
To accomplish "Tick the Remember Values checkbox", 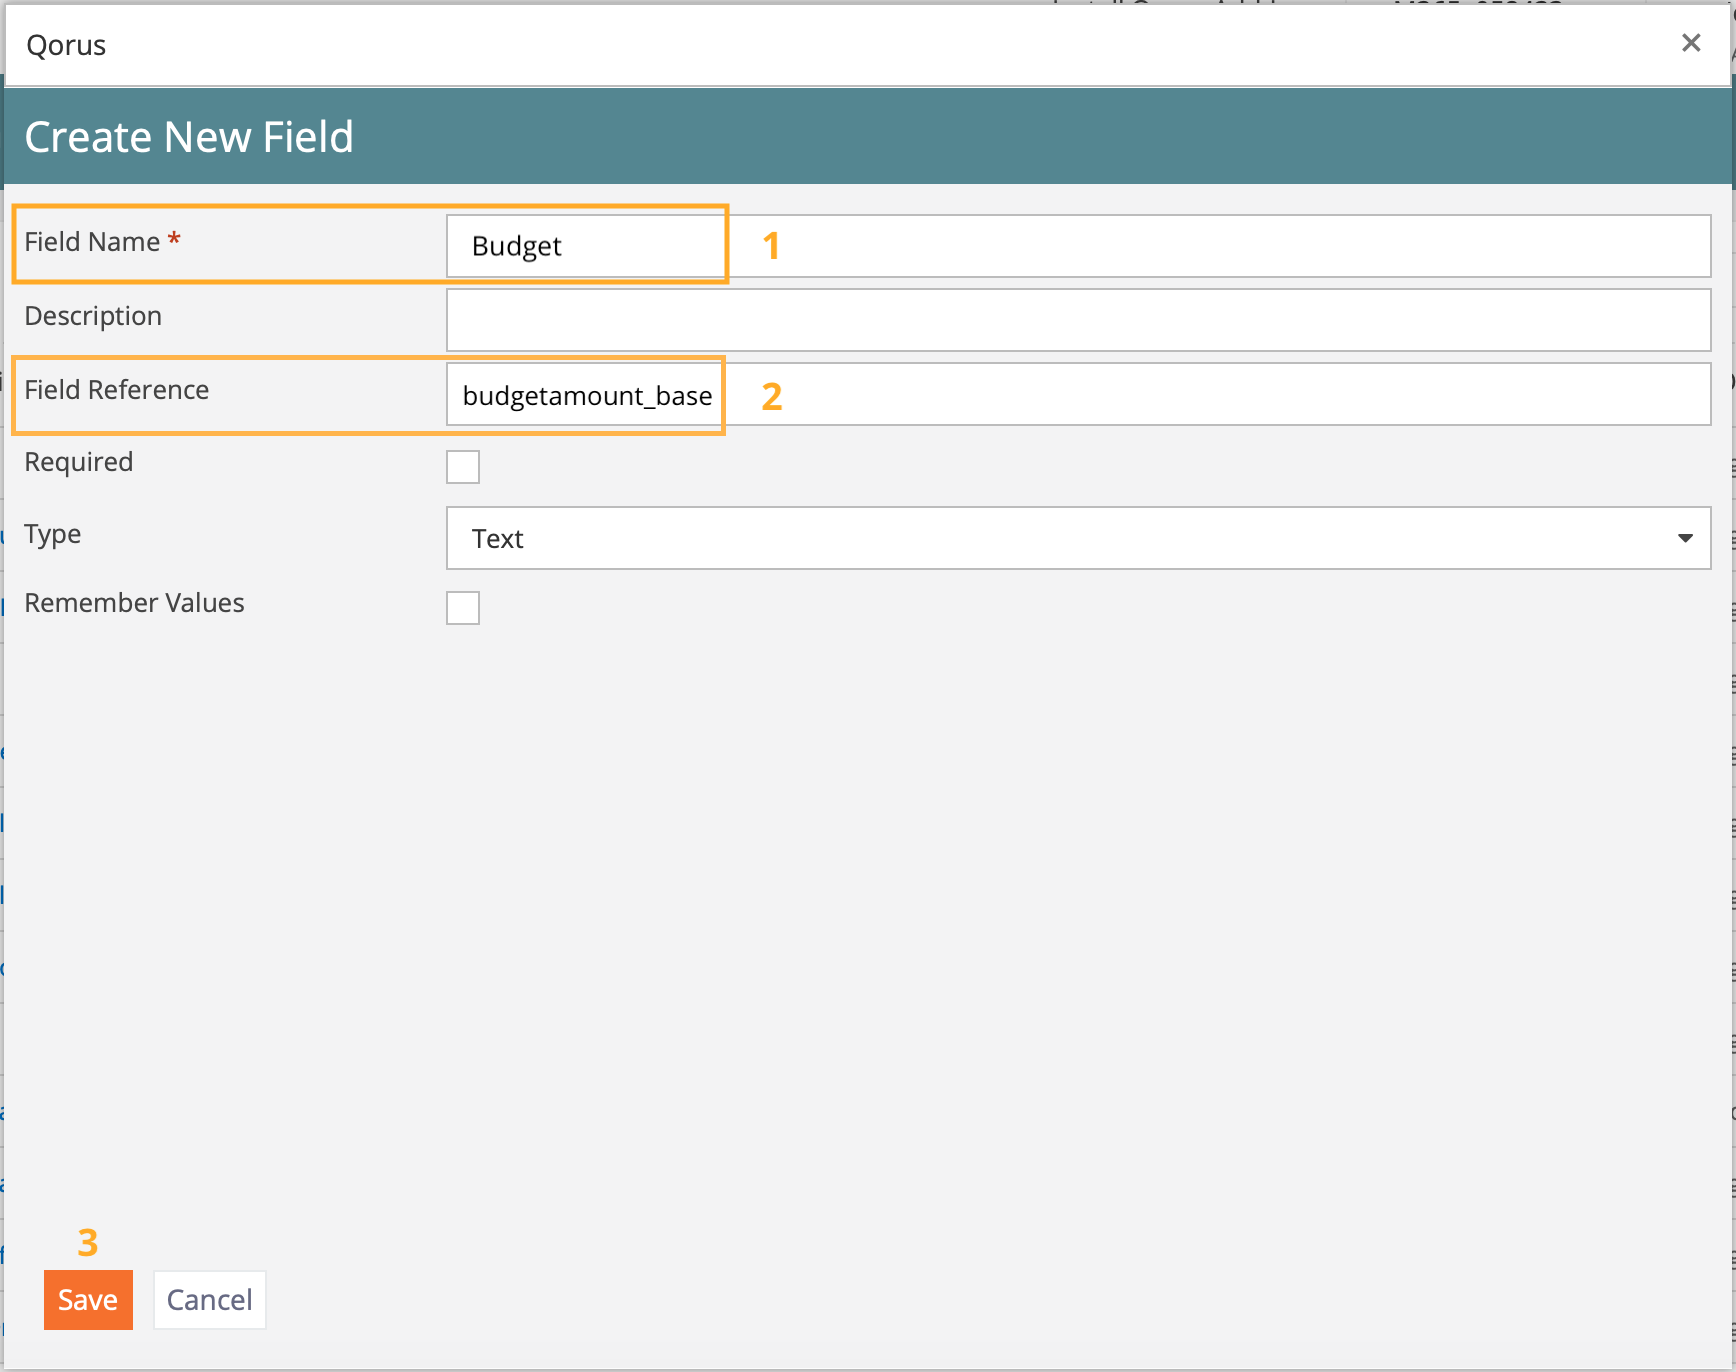I will click(463, 608).
